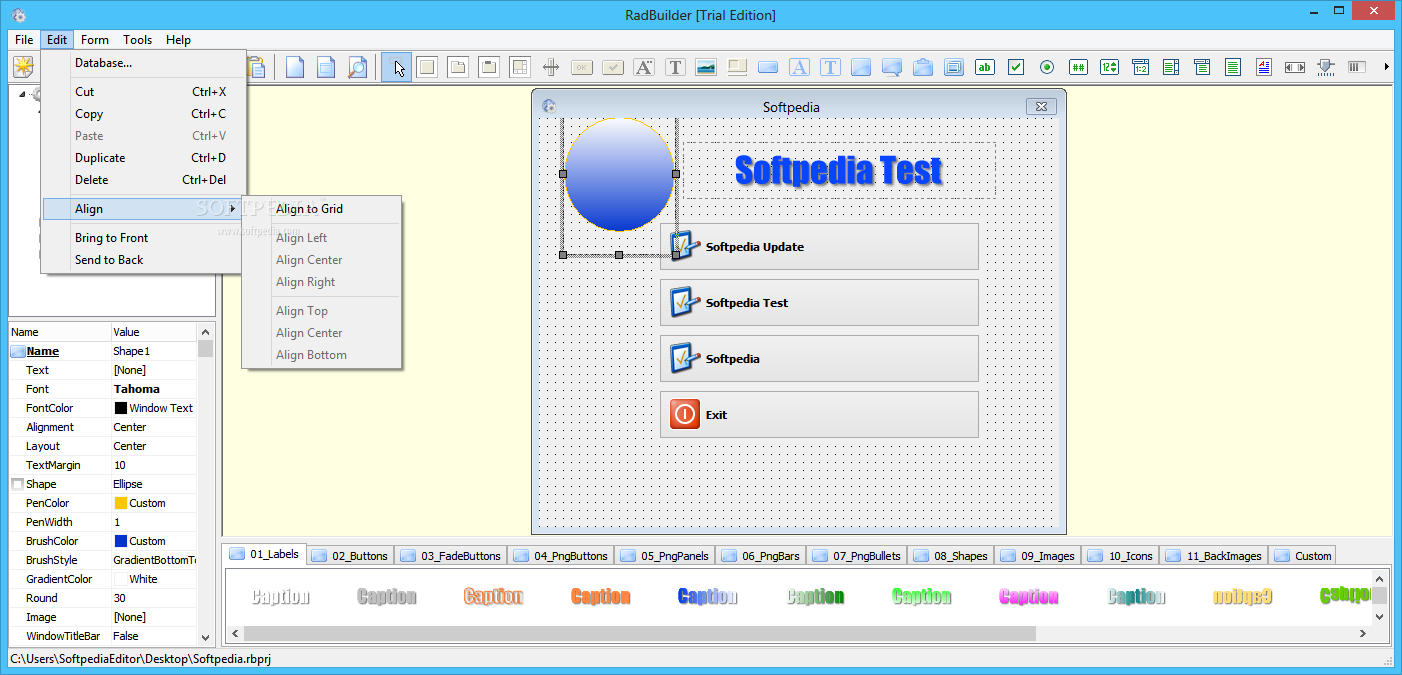The image size is (1402, 675).
Task: Select the radio button component tool
Action: coord(1047,67)
